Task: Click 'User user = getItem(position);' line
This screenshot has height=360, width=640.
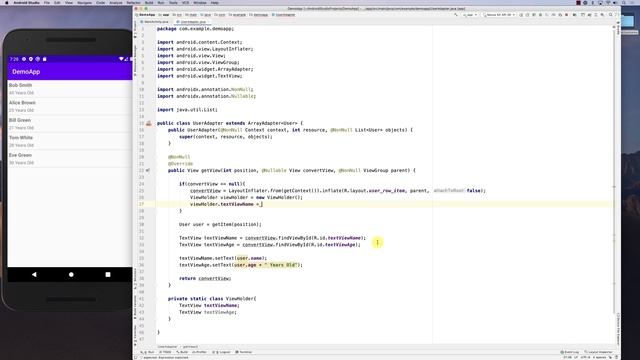Action: click(x=220, y=224)
